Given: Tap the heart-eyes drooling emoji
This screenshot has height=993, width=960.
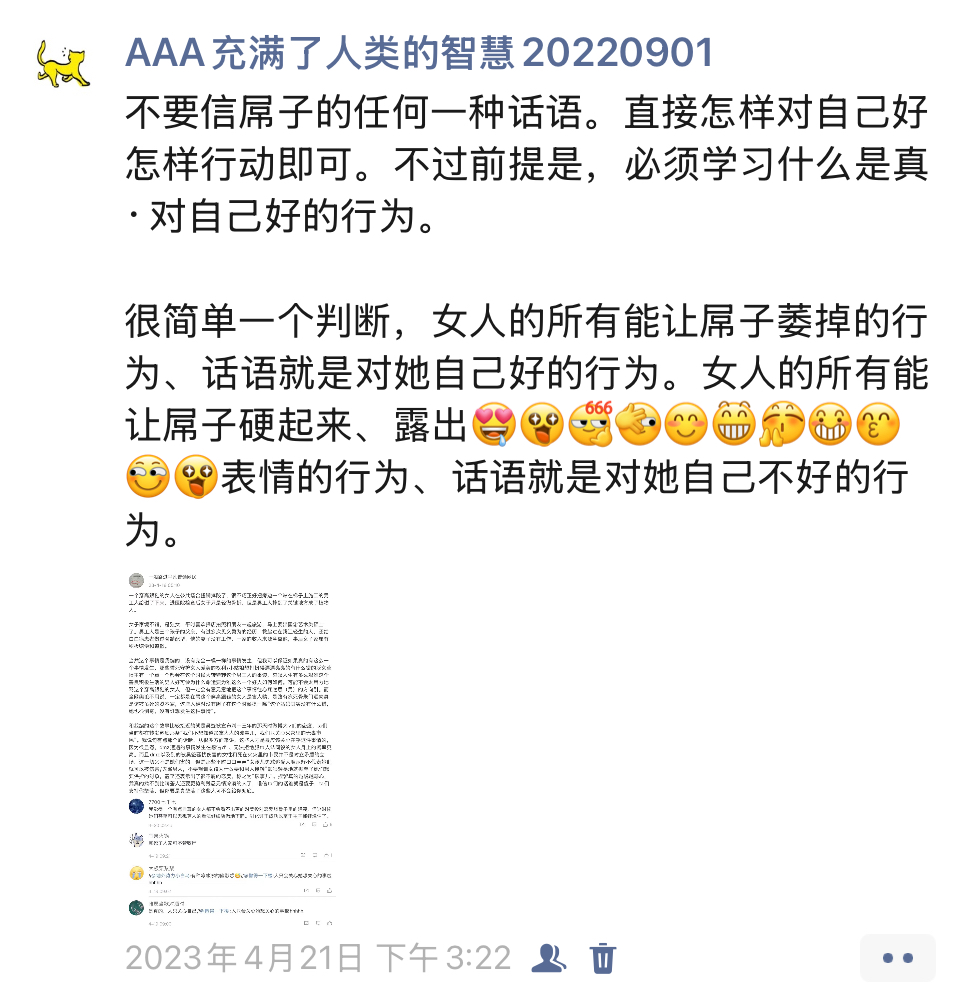Looking at the screenshot, I should point(494,423).
